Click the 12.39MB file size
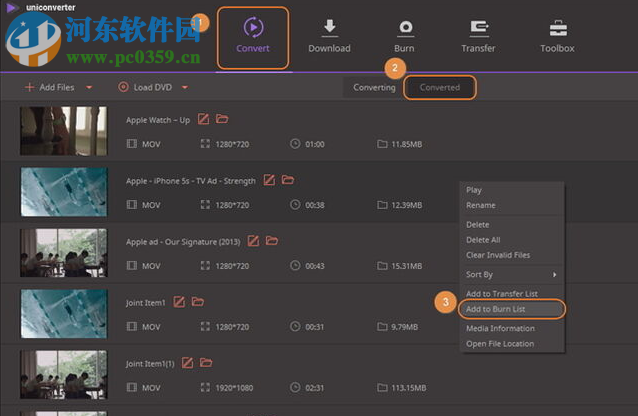638x416 pixels. pyautogui.click(x=406, y=205)
